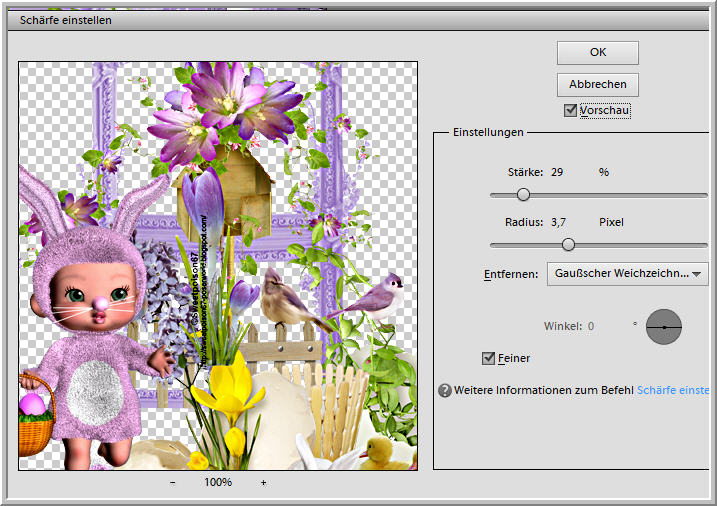Viewport: 717px width, 506px height.
Task: Select the Radius value 3,7 field
Action: (x=558, y=223)
